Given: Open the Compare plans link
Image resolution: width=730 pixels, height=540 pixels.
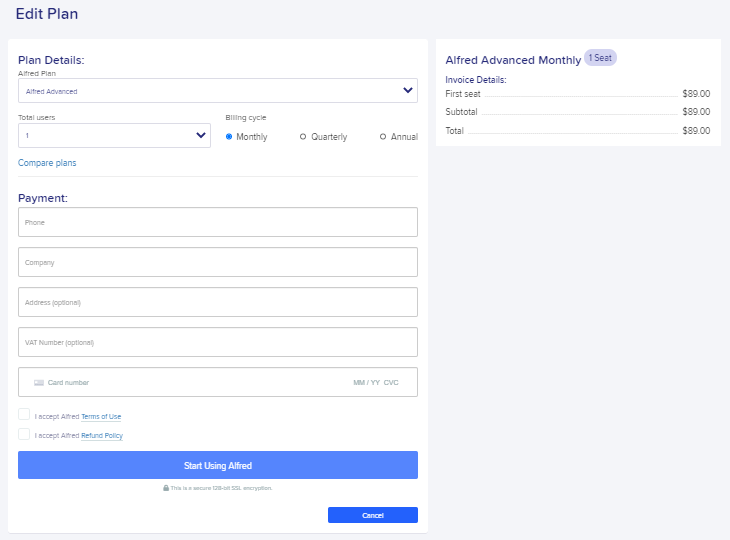Looking at the screenshot, I should pos(47,163).
